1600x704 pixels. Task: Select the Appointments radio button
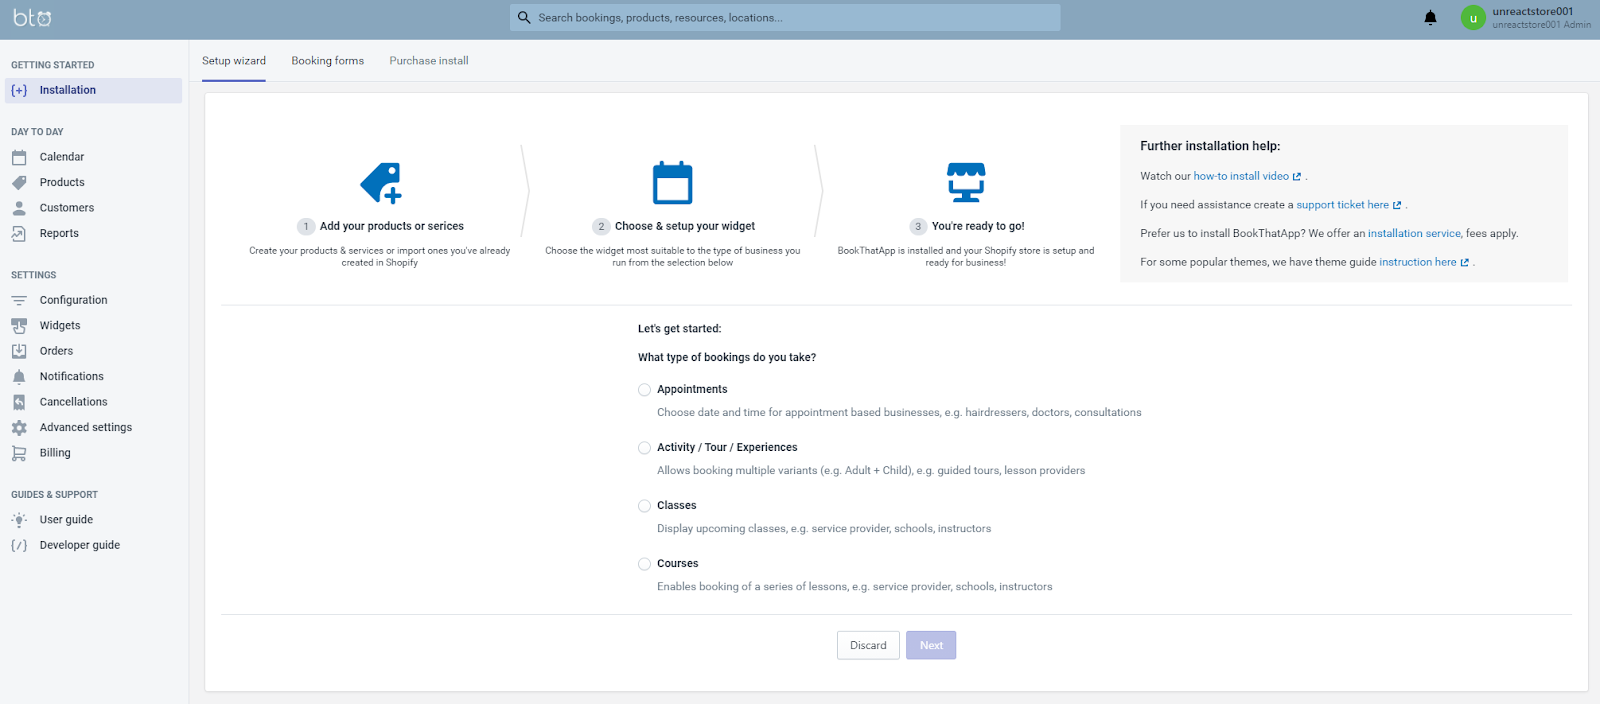pyautogui.click(x=644, y=390)
